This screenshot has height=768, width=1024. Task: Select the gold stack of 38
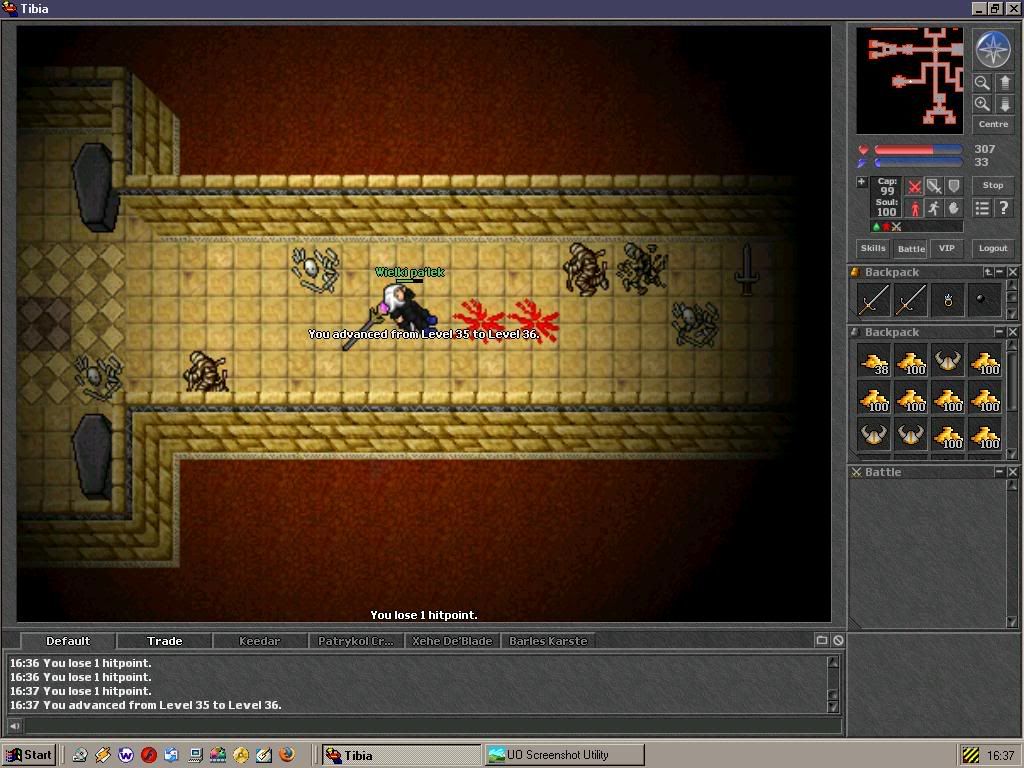click(x=874, y=361)
